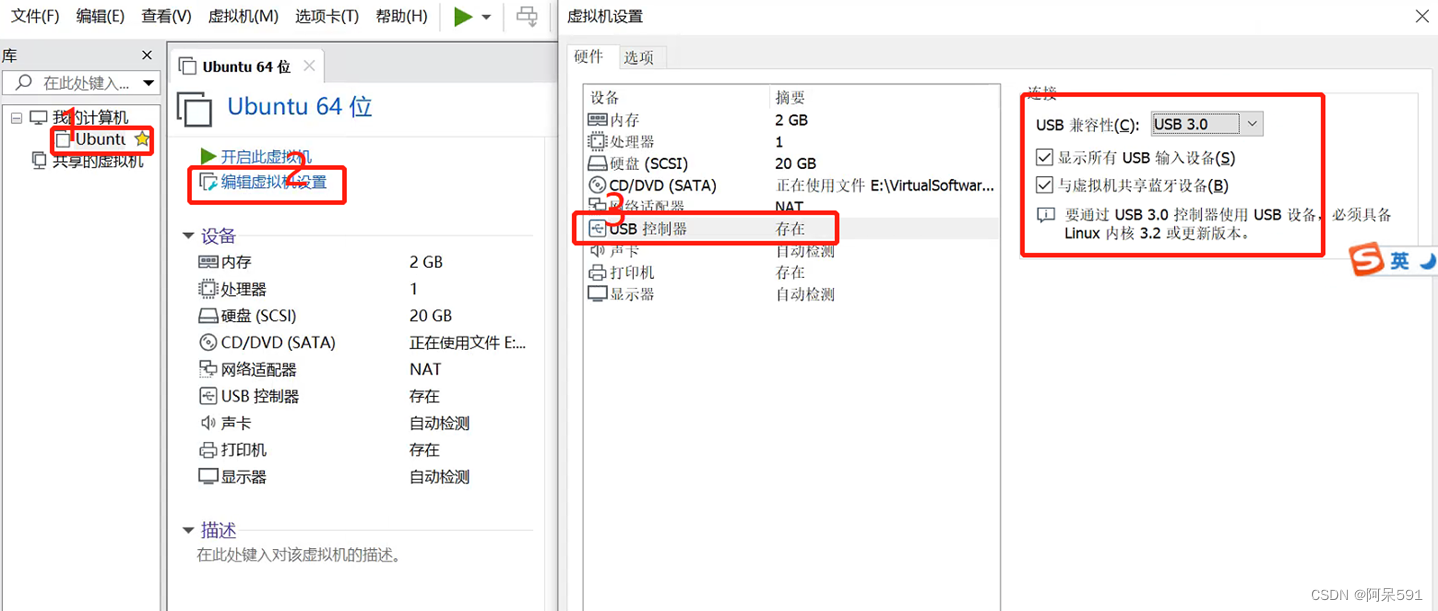Click the favorite star beside Ubuntu

[x=142, y=139]
